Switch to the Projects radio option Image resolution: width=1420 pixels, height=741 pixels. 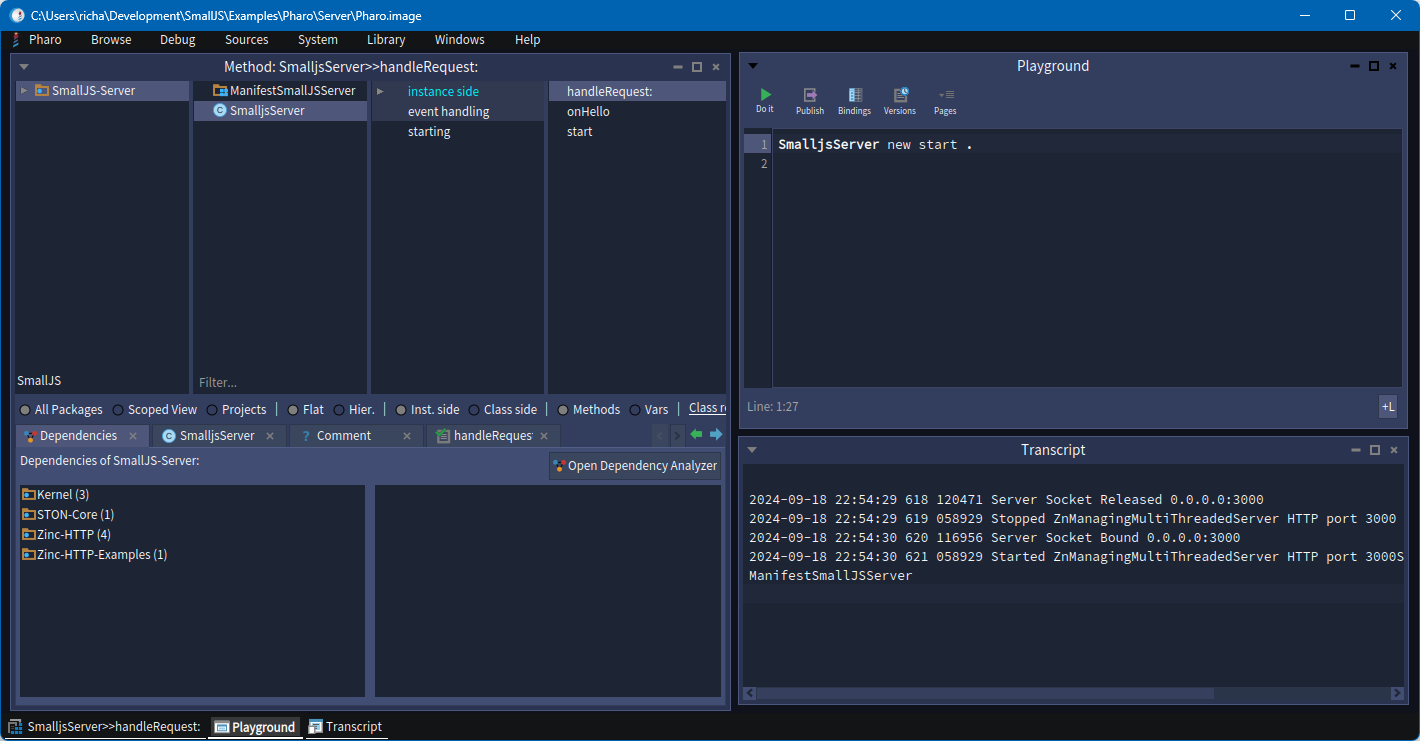tap(213, 410)
